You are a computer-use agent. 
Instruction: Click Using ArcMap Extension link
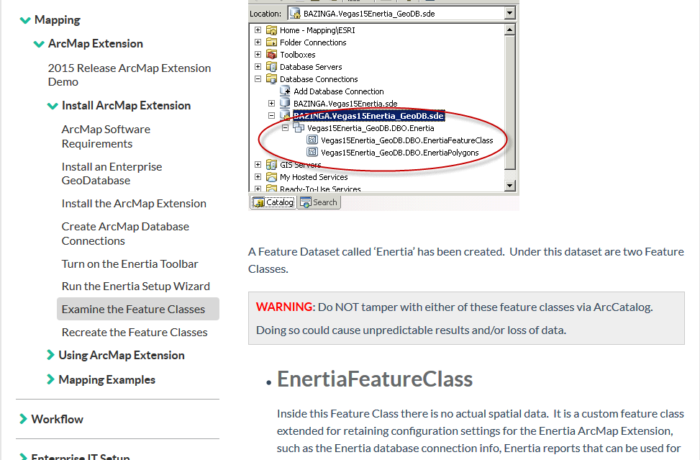click(x=121, y=355)
